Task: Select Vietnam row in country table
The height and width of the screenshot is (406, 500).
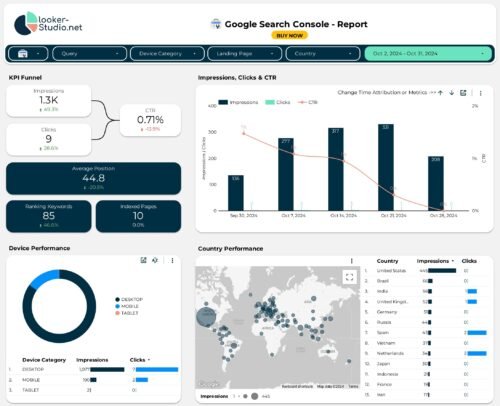Action: click(x=426, y=343)
